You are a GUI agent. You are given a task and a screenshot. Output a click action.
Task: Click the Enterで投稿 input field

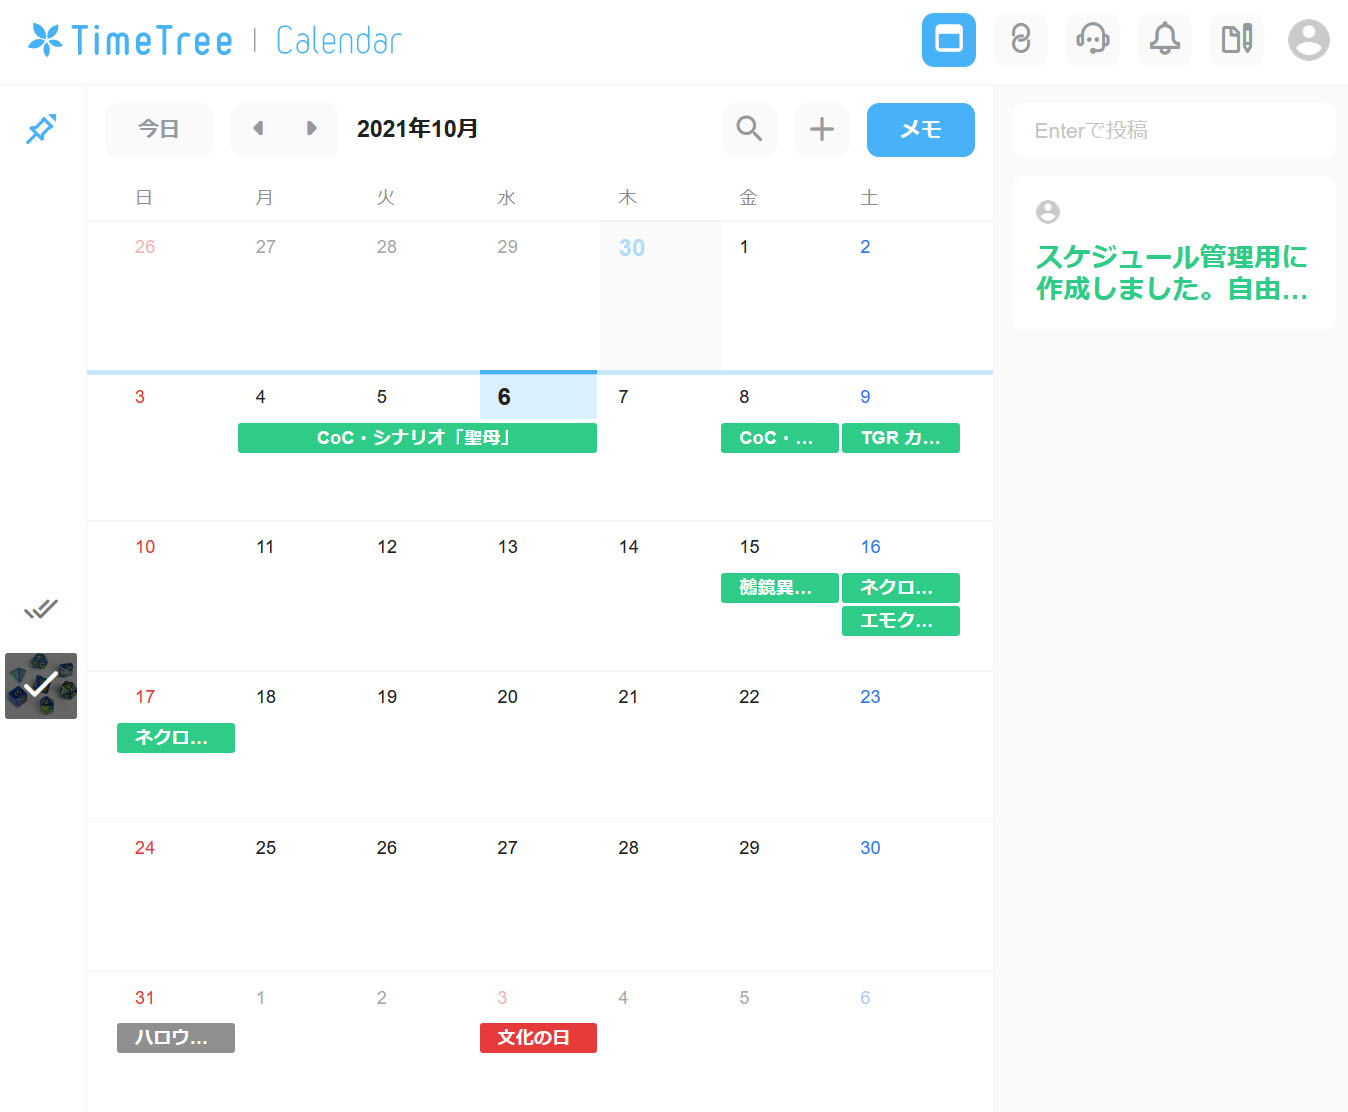pos(1174,130)
